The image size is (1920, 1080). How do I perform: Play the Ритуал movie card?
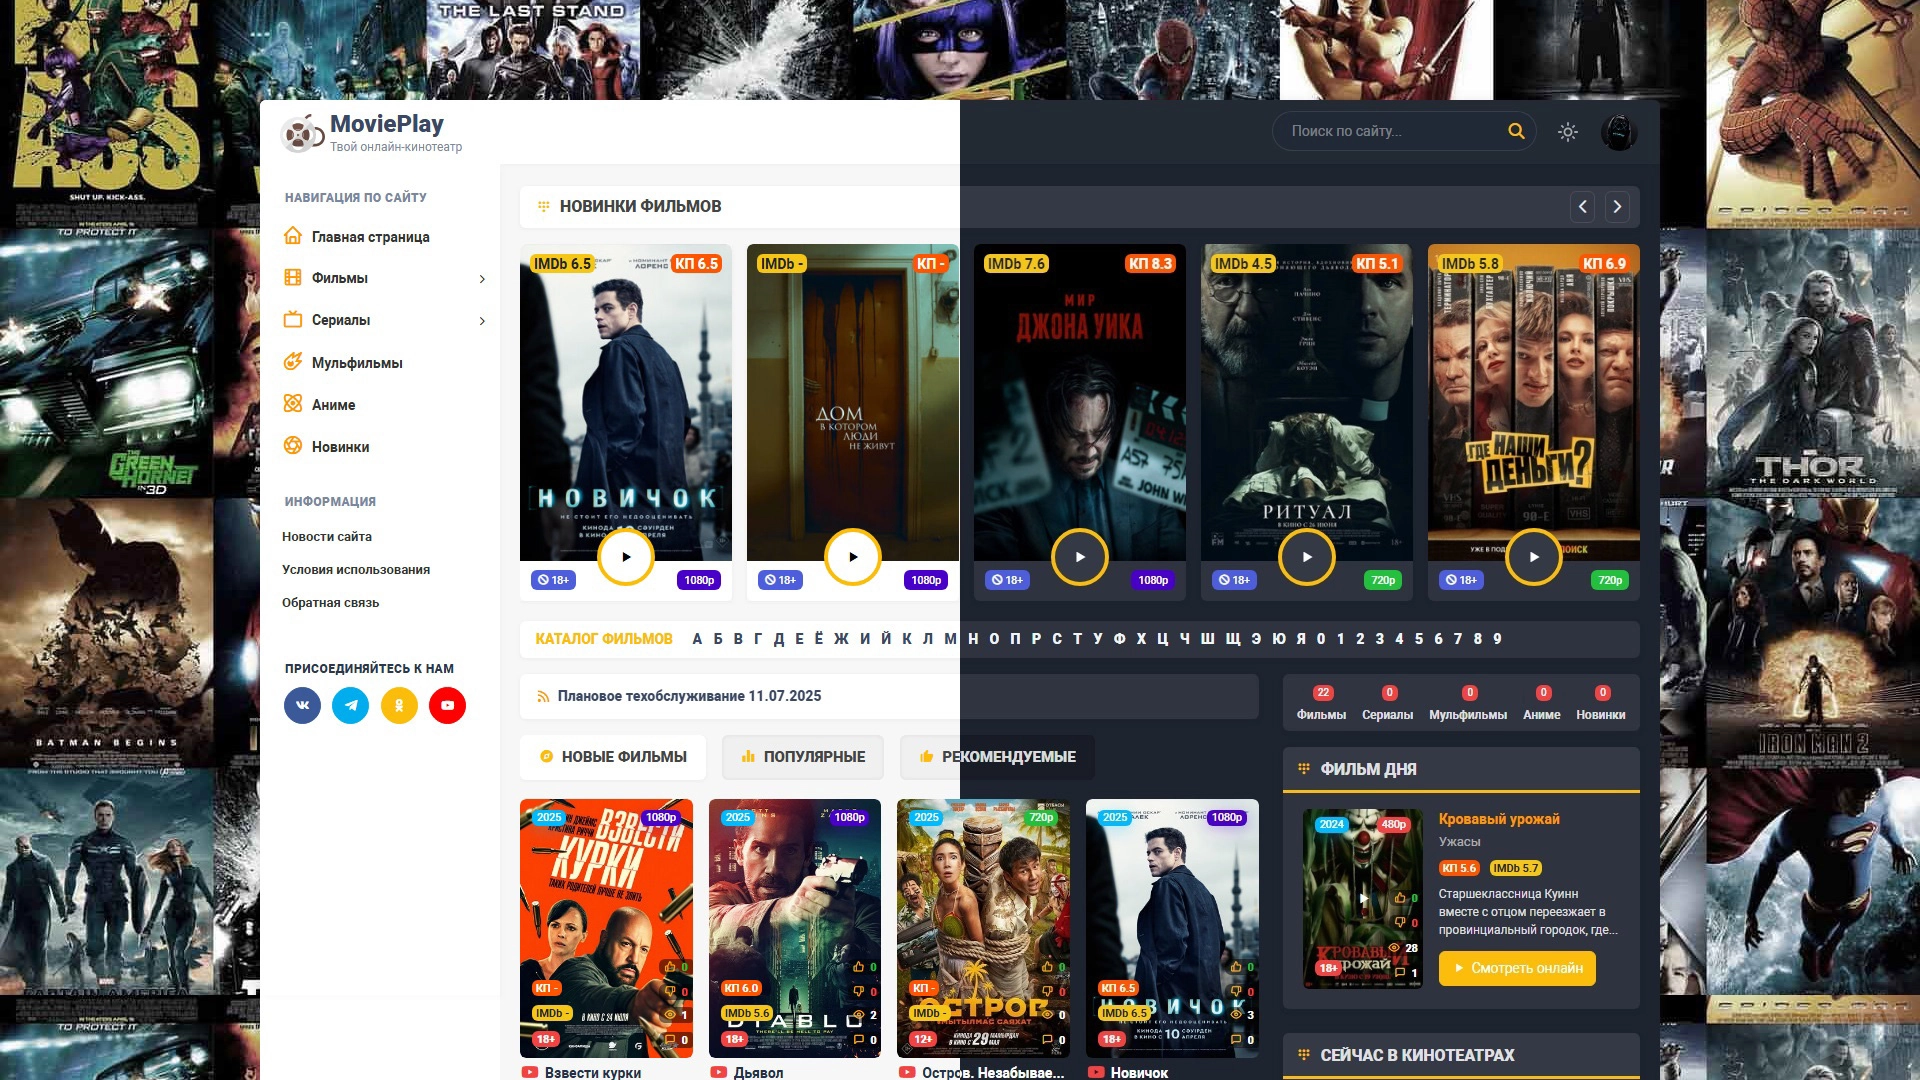point(1307,557)
